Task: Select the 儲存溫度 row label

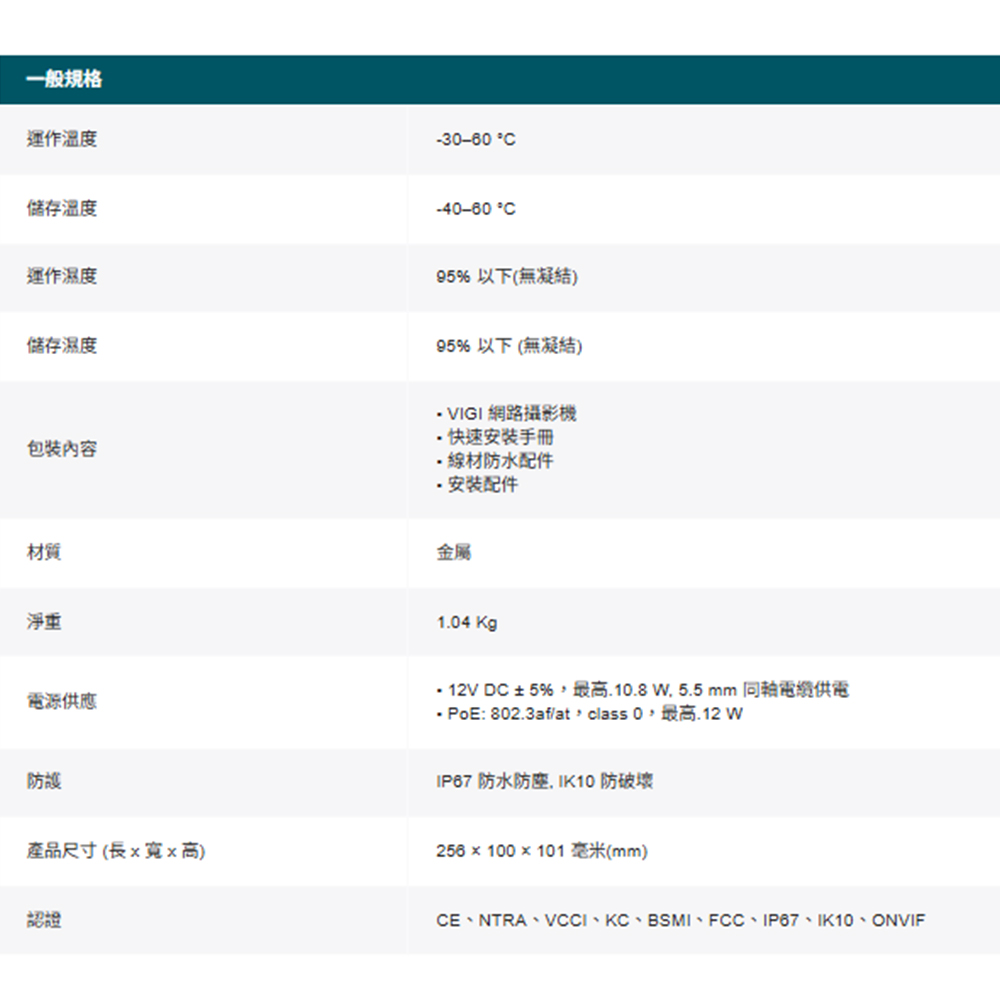Action: tap(62, 209)
